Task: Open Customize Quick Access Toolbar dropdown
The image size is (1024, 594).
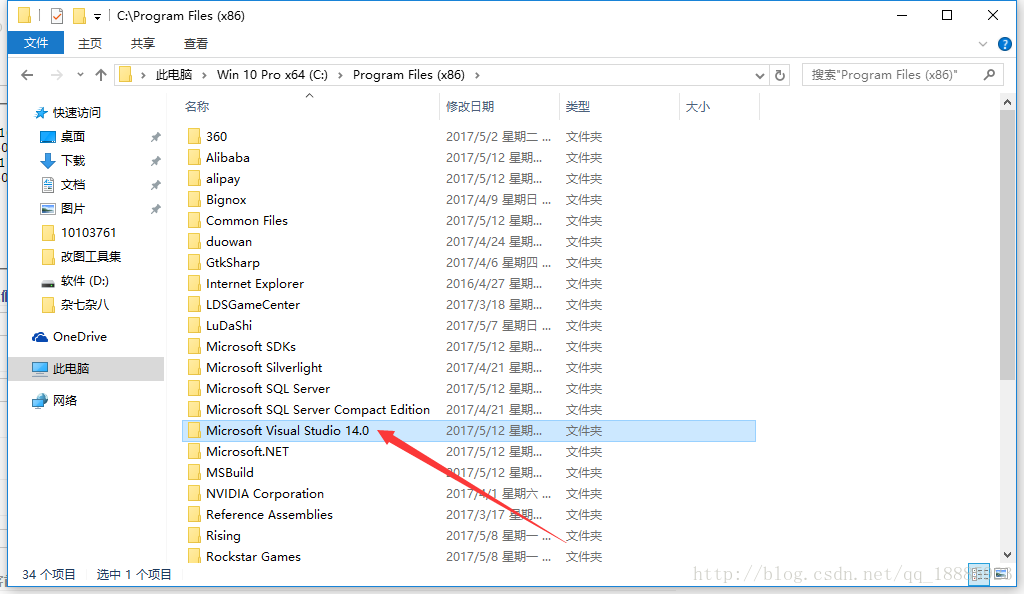Action: pyautogui.click(x=97, y=17)
